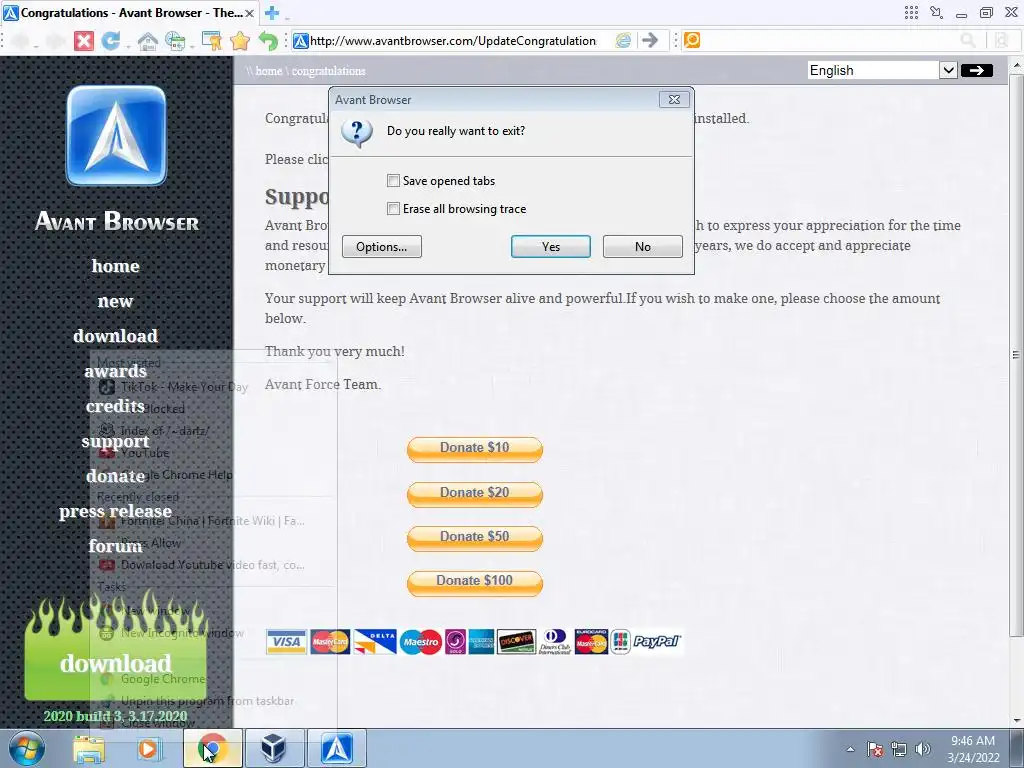Open the donate sidebar link
This screenshot has height=768, width=1024.
coord(116,476)
